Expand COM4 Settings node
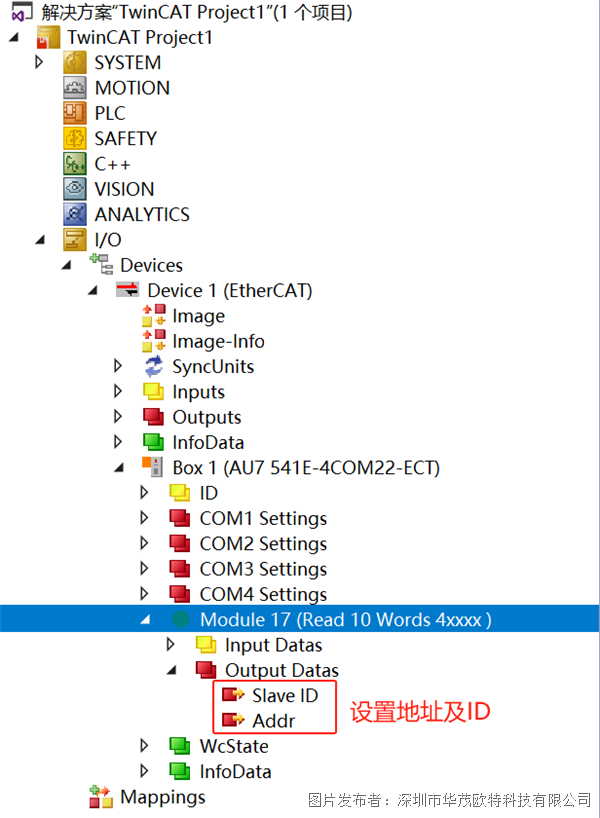The height and width of the screenshot is (818, 600). (x=145, y=594)
